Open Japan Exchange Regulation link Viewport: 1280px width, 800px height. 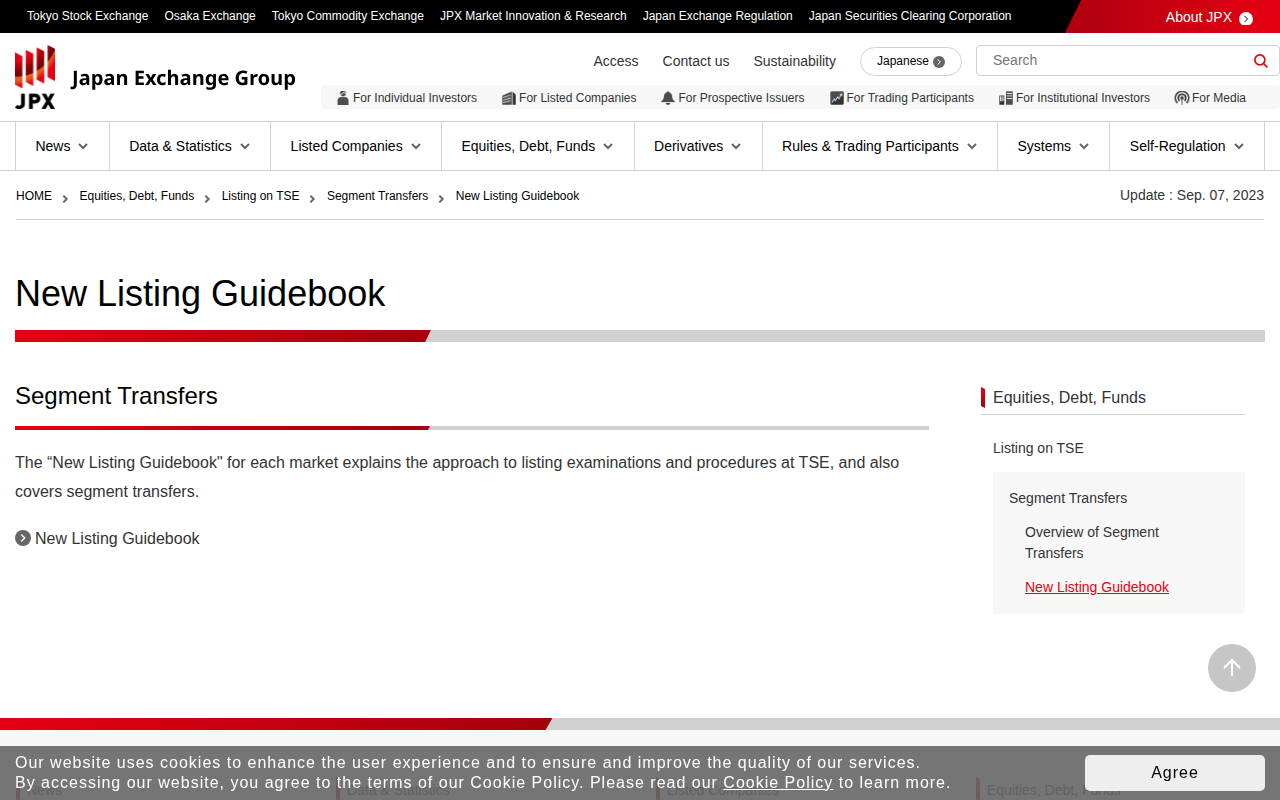point(718,16)
